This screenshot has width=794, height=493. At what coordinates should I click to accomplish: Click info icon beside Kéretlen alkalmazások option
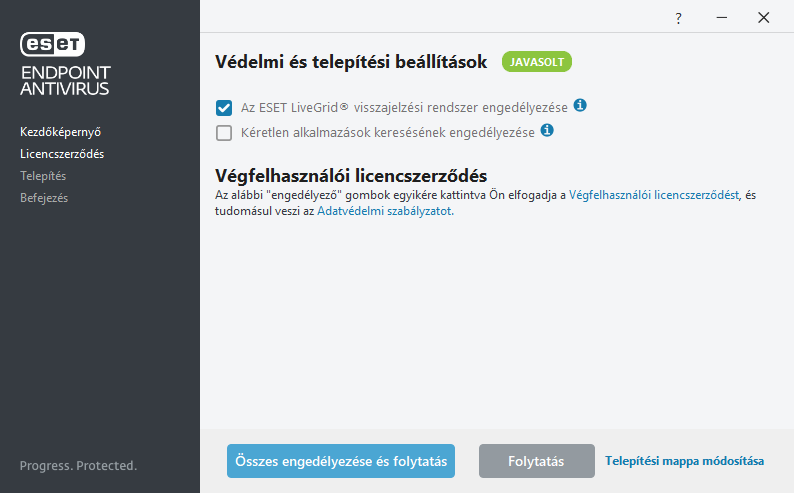click(x=547, y=130)
